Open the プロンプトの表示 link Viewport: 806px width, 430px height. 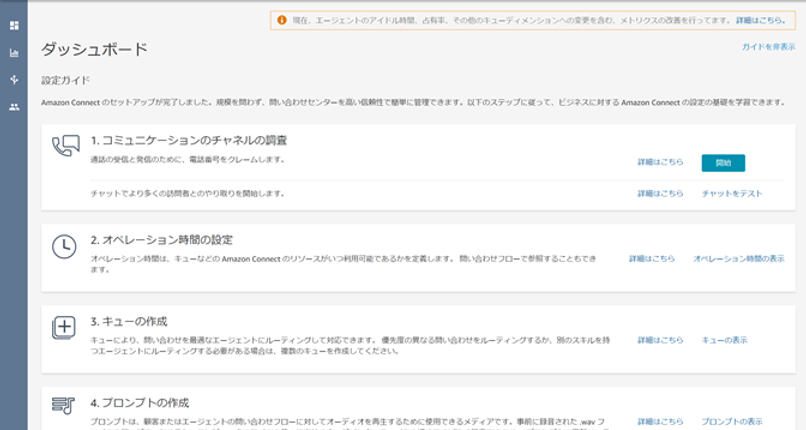click(732, 421)
